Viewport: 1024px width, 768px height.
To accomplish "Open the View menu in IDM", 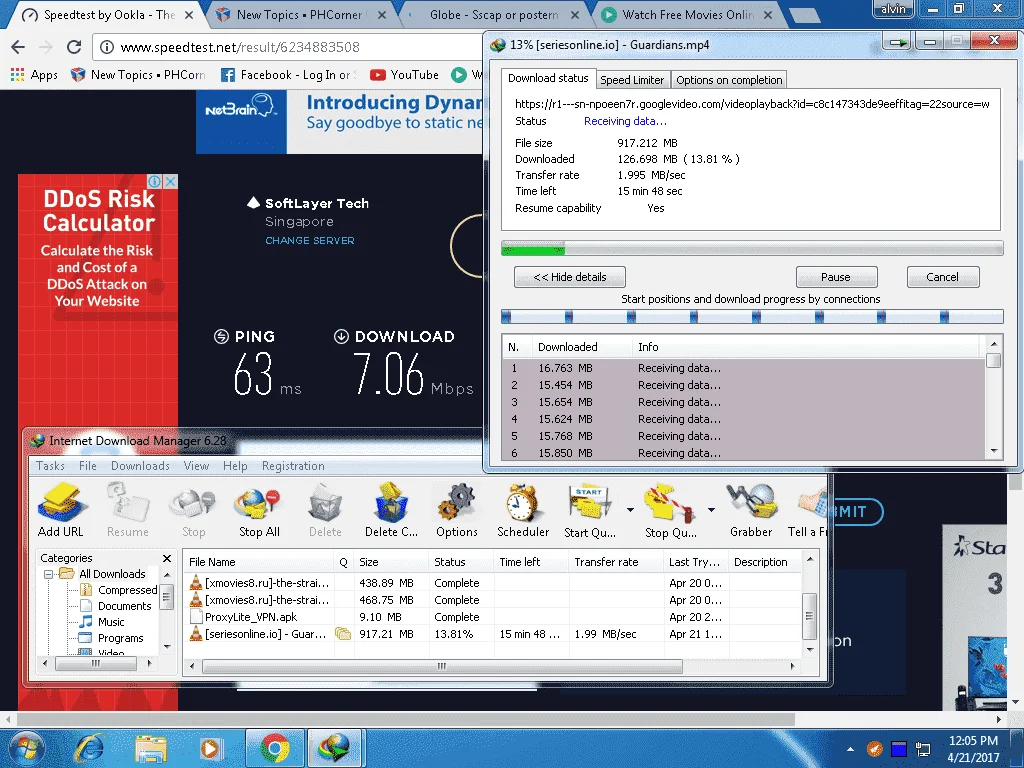I will tap(196, 466).
